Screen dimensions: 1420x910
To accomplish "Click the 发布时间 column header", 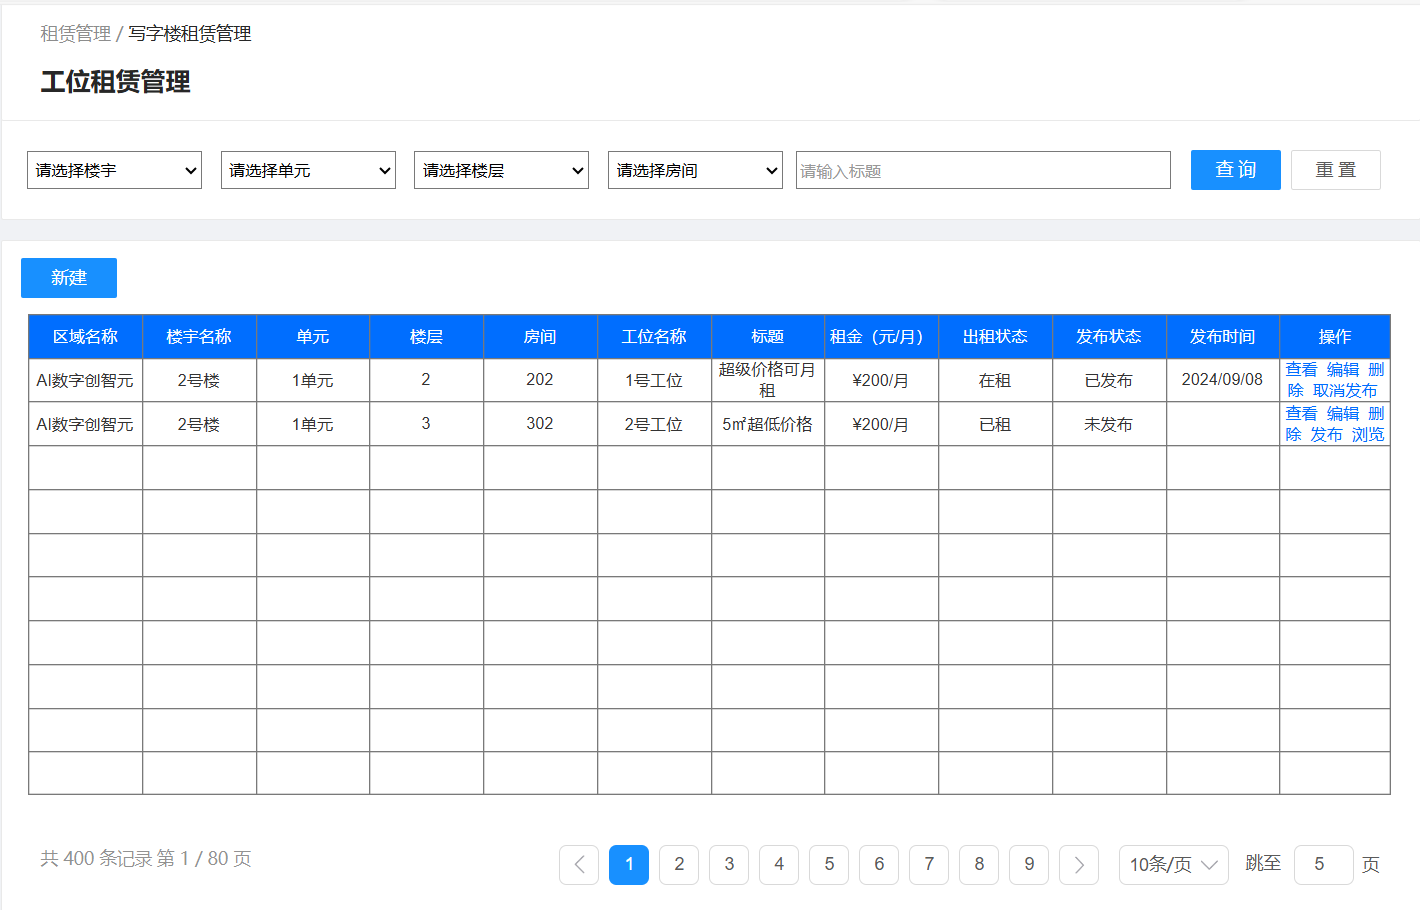I will click(1223, 337).
